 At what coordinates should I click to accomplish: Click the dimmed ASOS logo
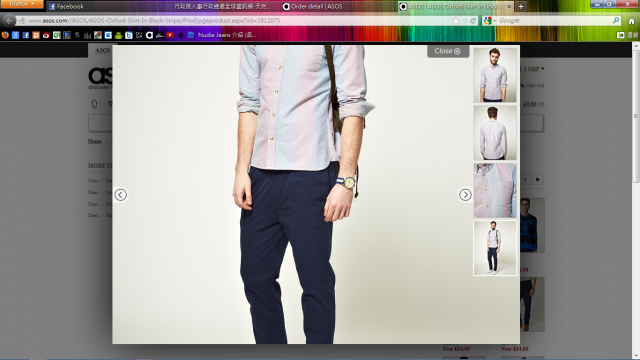(100, 78)
